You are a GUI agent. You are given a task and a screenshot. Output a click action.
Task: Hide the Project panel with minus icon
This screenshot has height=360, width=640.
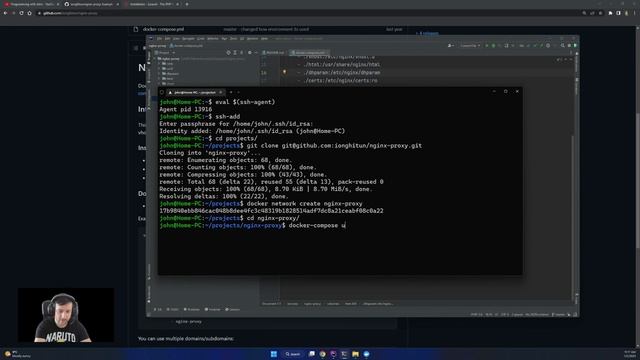click(x=256, y=53)
